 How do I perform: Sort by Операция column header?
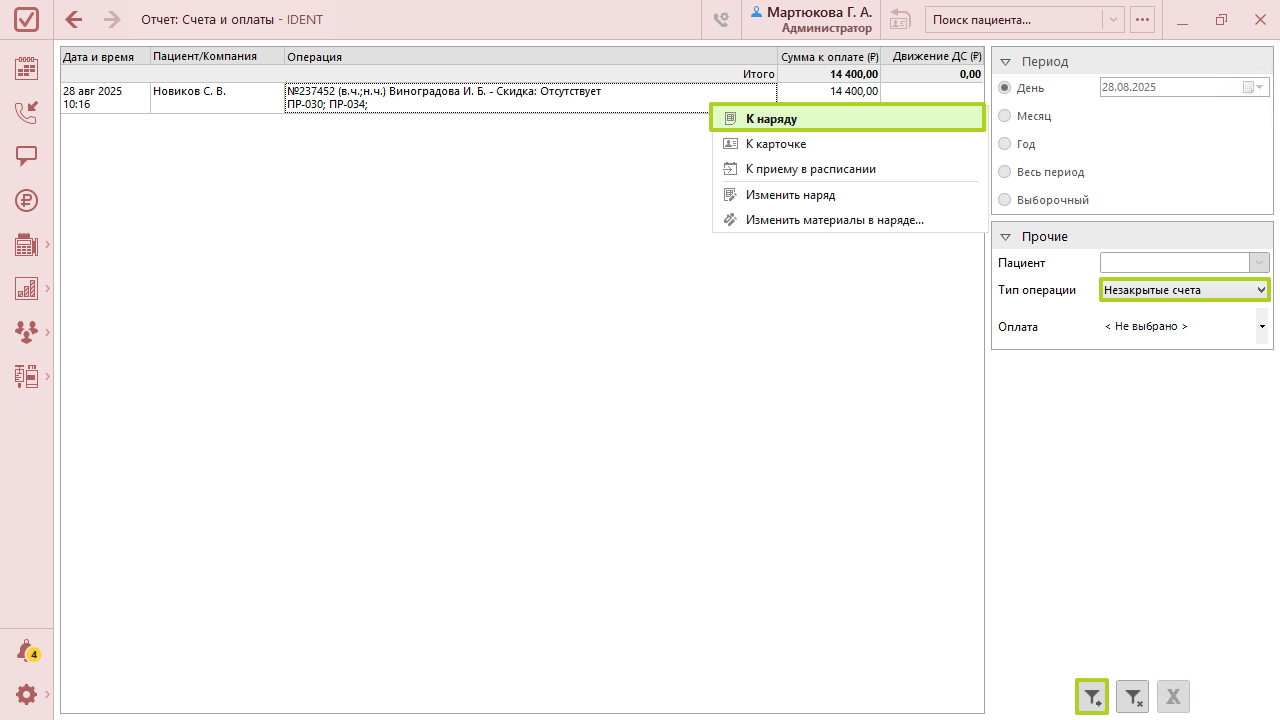[x=531, y=57]
